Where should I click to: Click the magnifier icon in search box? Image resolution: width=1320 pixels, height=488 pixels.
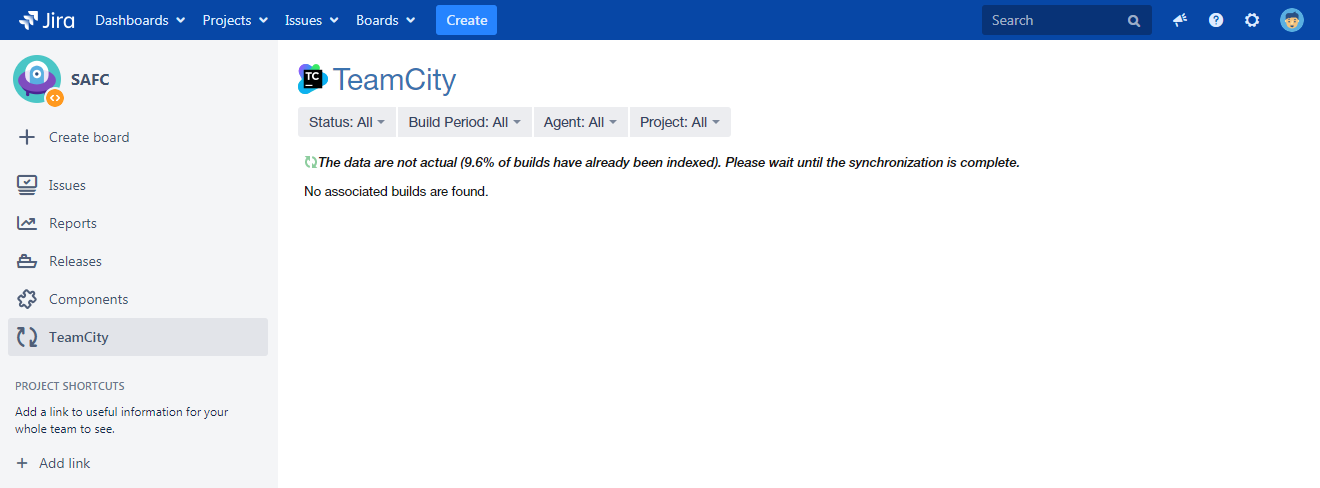coord(1133,20)
